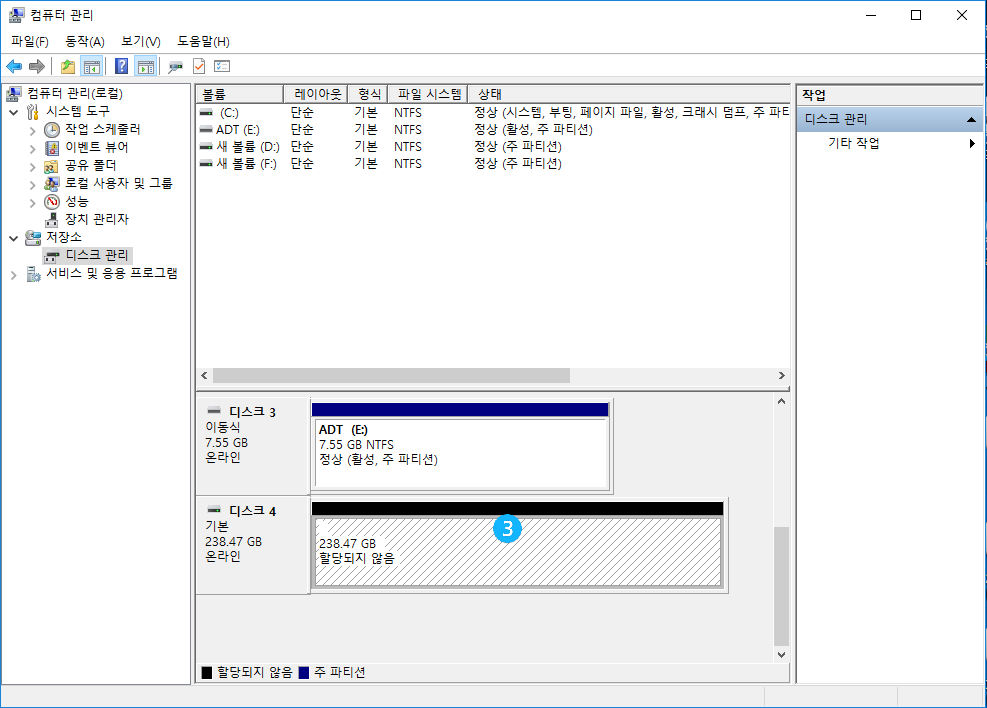Screen dimensions: 987x708
Task: Collapse the 시스템 도구 tree node
Action: point(14,112)
